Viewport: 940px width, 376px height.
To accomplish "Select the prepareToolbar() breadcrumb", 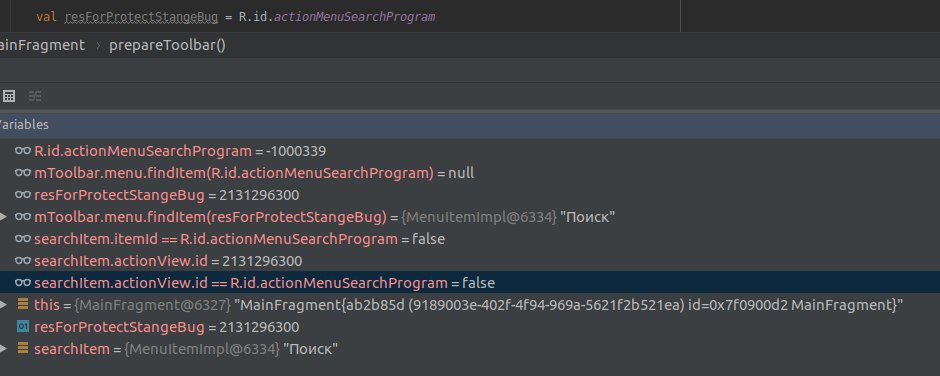I will coord(167,46).
